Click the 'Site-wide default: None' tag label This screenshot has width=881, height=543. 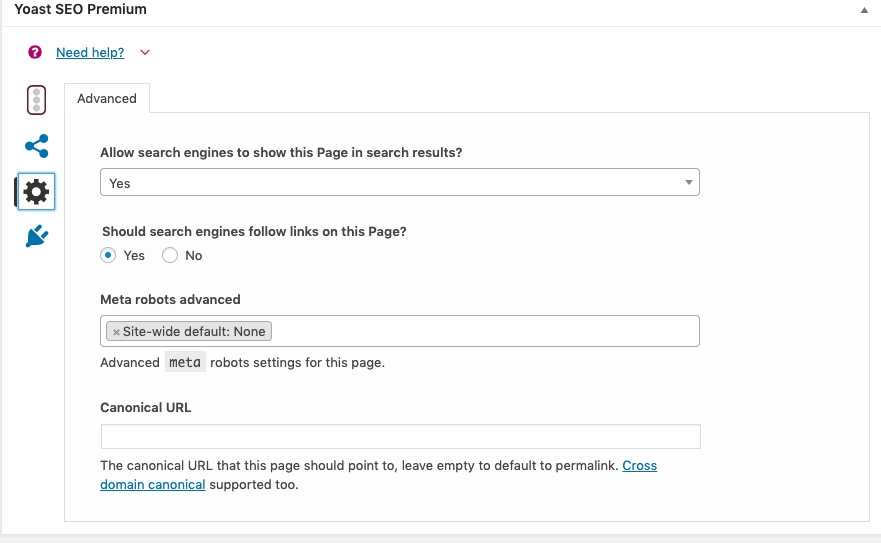tap(194, 332)
